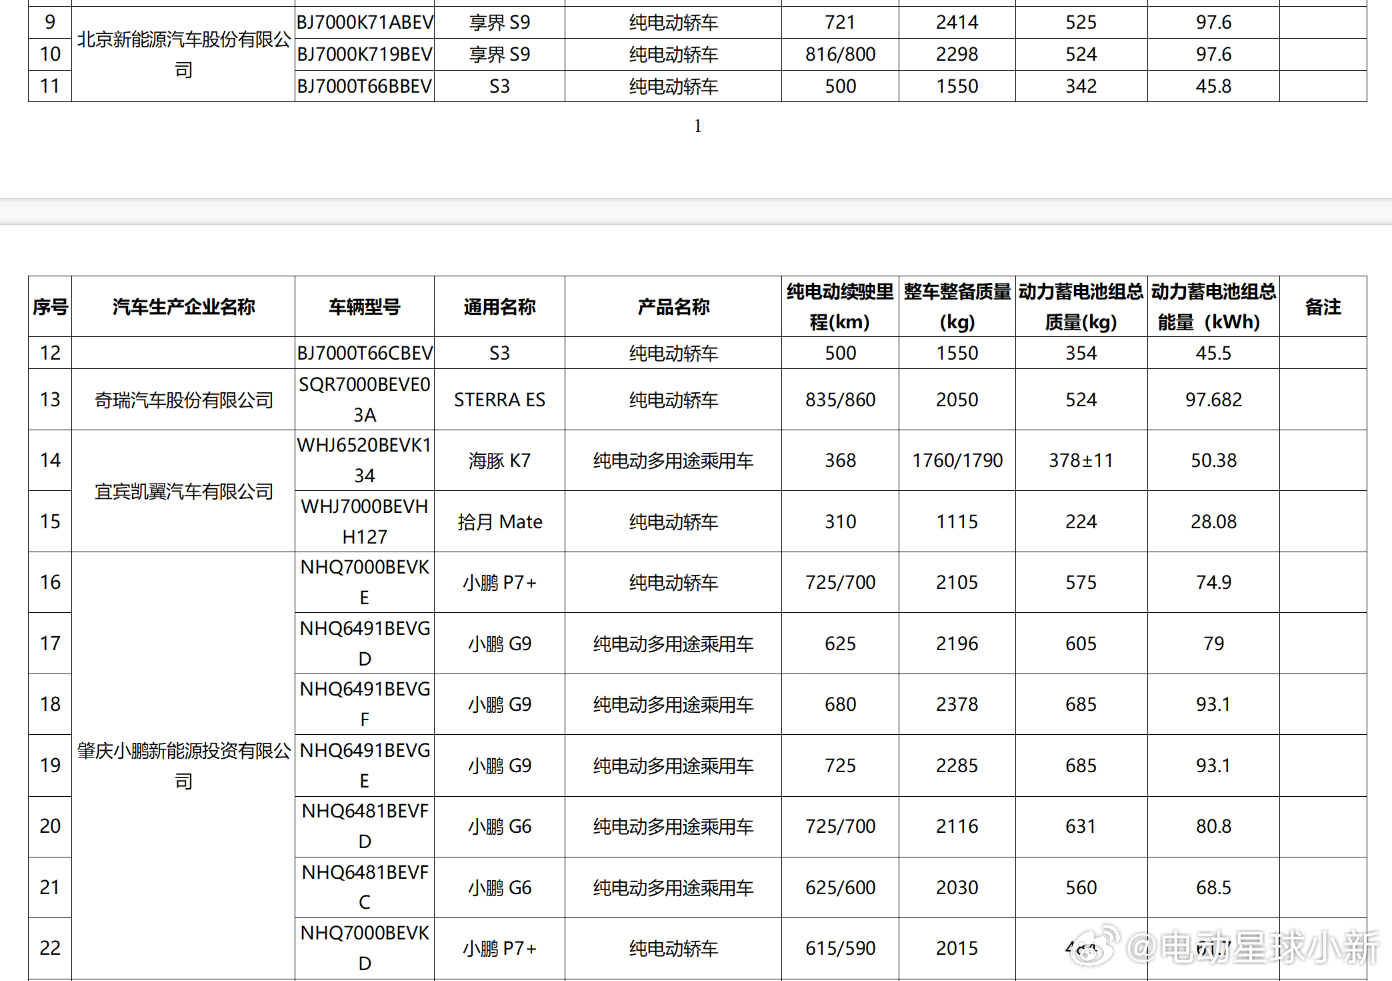1392x981 pixels.
Task: Select the 奇瑞汽车股份有限公司 company cell
Action: coord(183,400)
